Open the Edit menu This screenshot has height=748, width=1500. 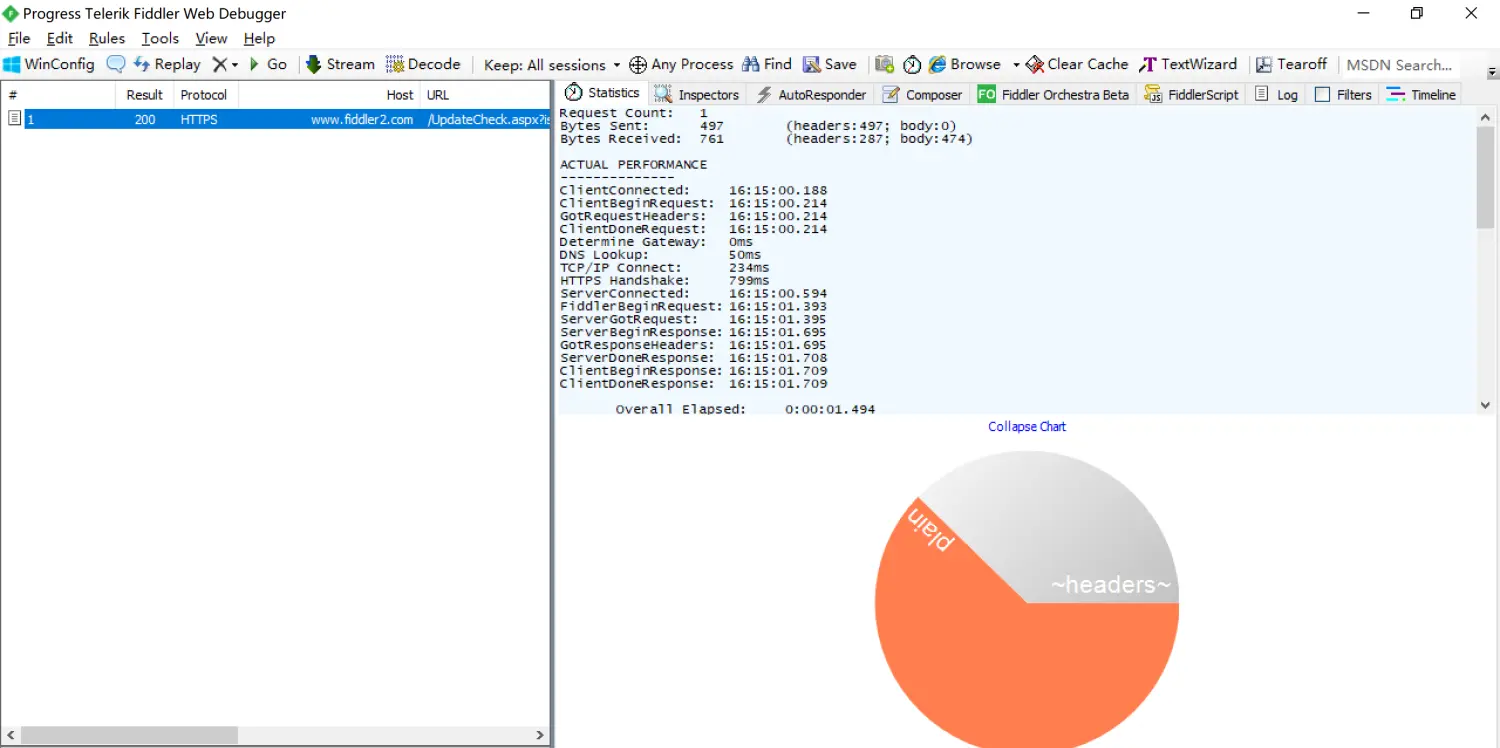click(60, 38)
